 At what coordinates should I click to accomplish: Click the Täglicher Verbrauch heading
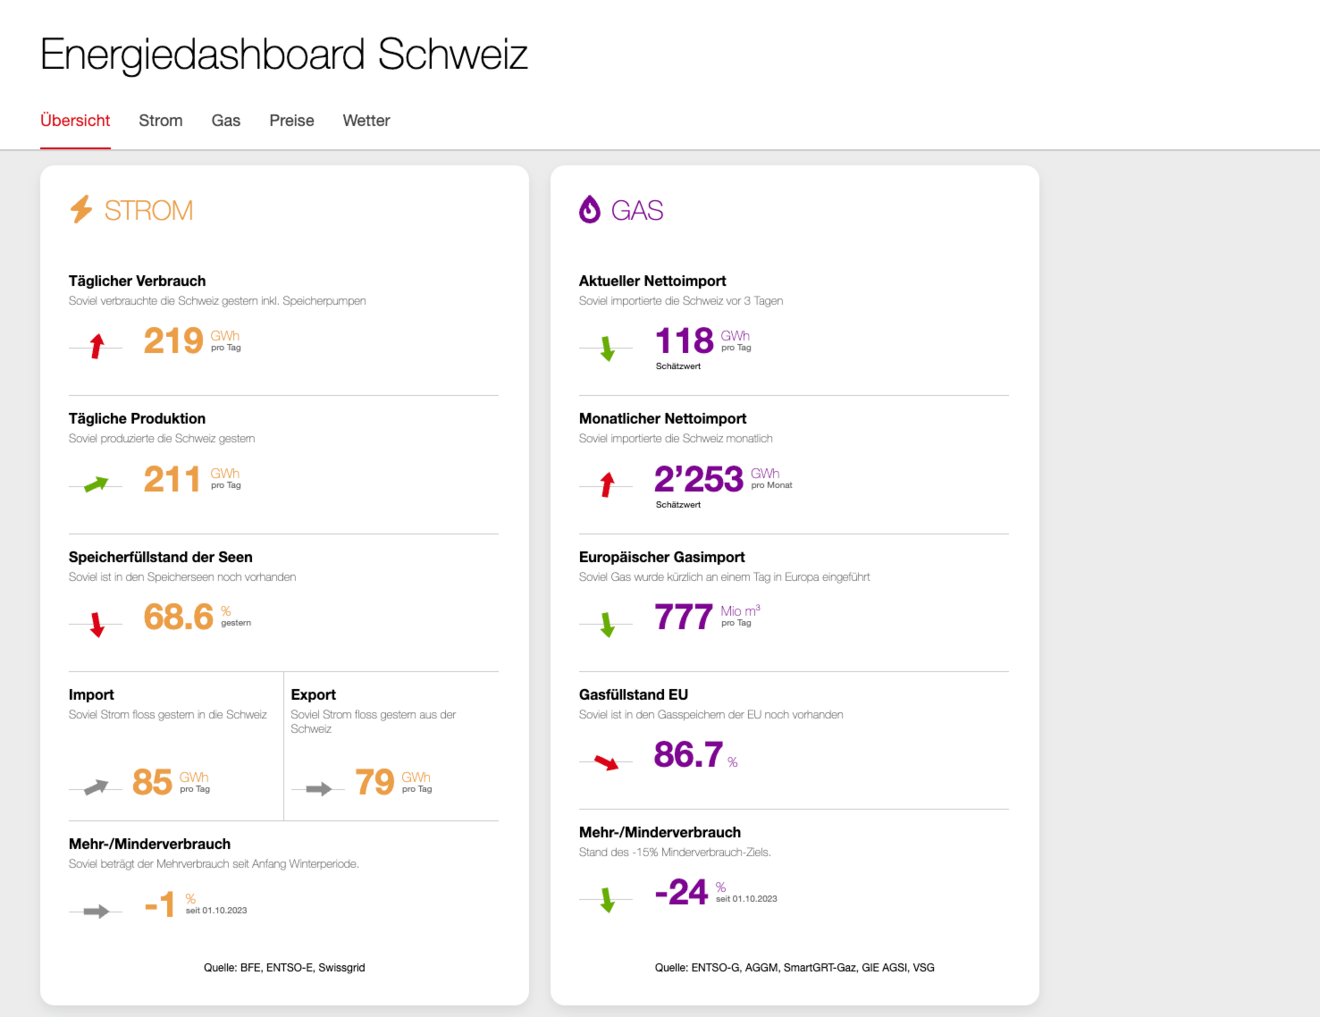(137, 281)
